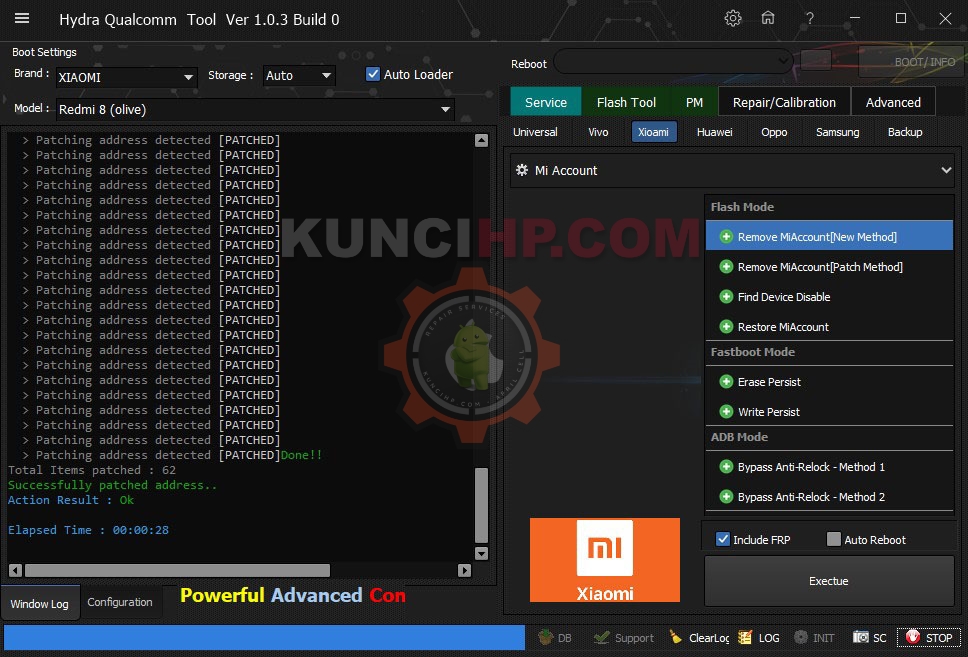The image size is (968, 657).
Task: Click 'Elapsed Time : 00:00:28' log line
Action: pos(88,530)
